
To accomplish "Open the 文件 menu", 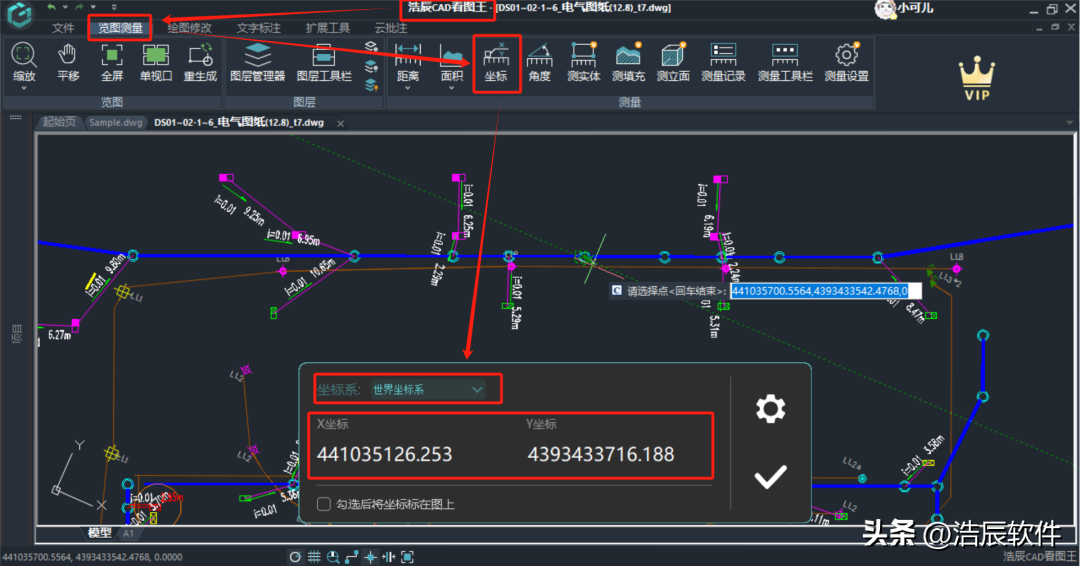I will pyautogui.click(x=63, y=28).
